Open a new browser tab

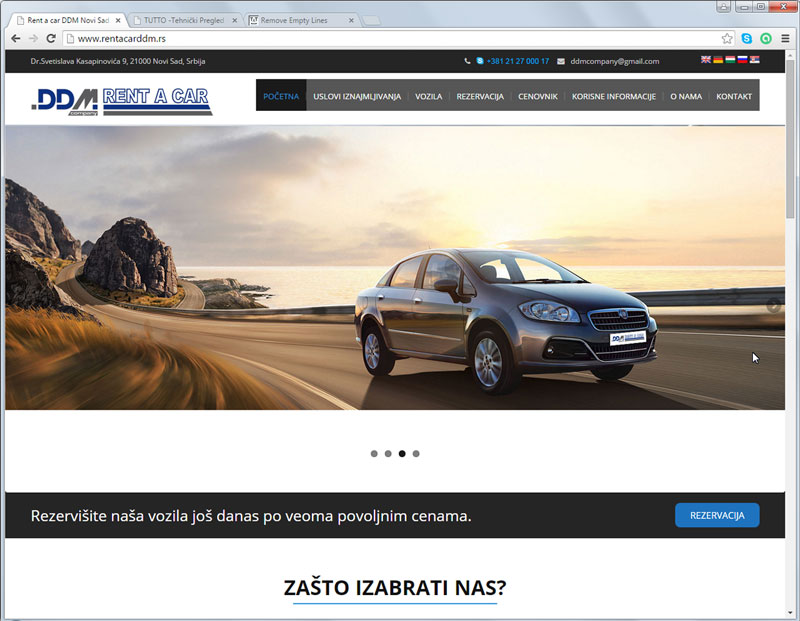[371, 20]
